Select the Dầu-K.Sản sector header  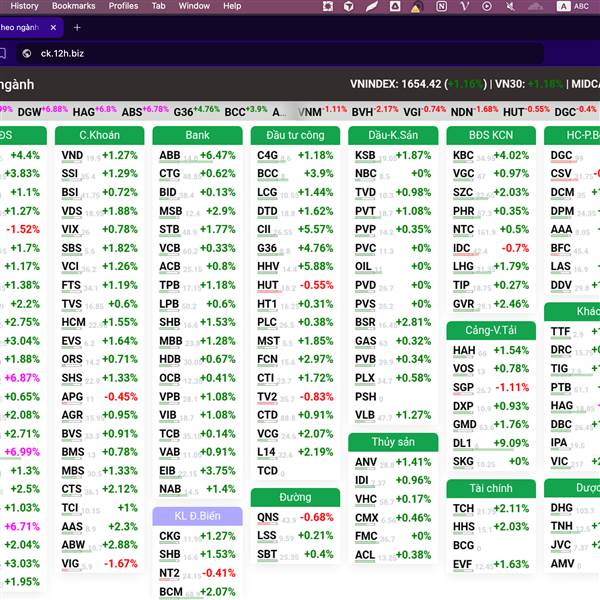[x=393, y=135]
